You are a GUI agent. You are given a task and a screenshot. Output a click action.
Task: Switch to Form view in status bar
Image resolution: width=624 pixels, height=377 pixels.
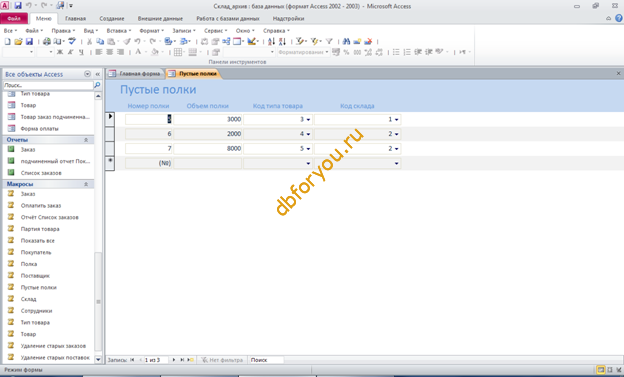click(601, 370)
